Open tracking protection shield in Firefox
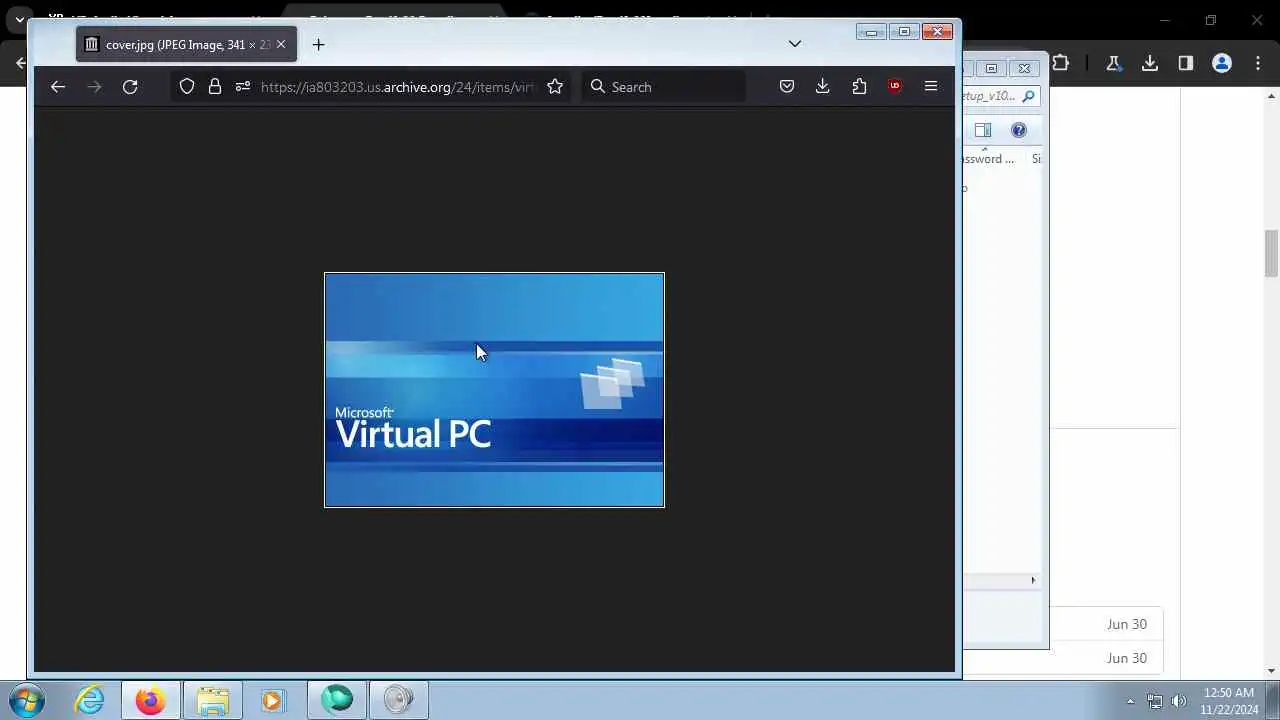The image size is (1280, 720). tap(187, 87)
